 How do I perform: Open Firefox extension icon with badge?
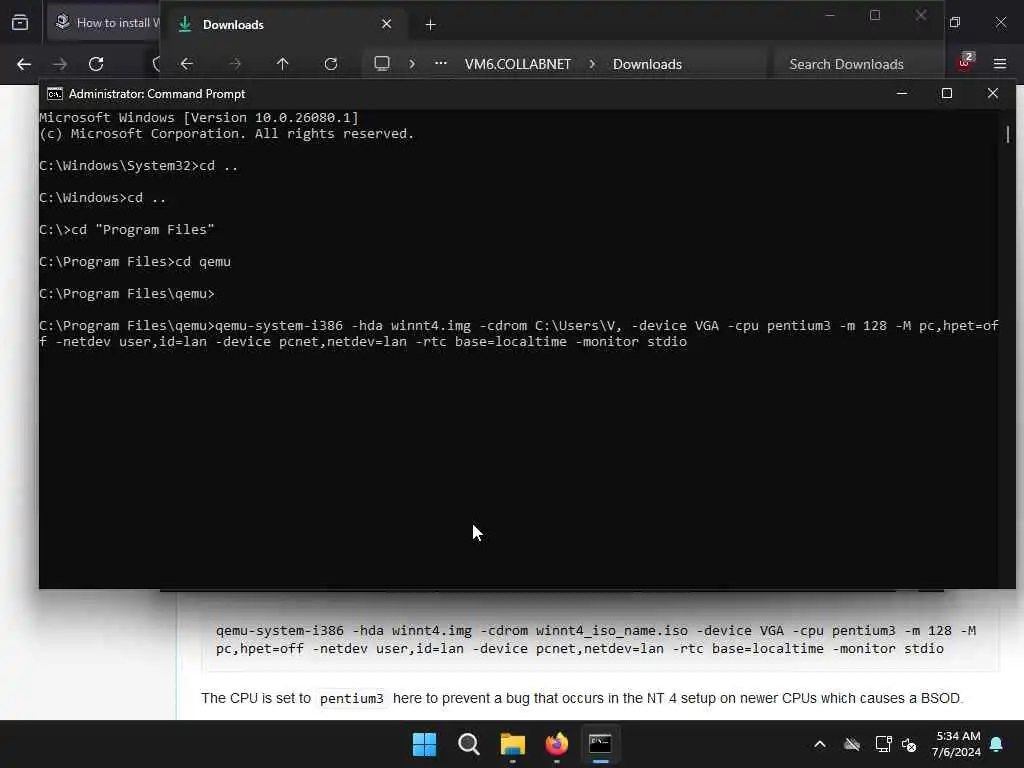(x=965, y=61)
